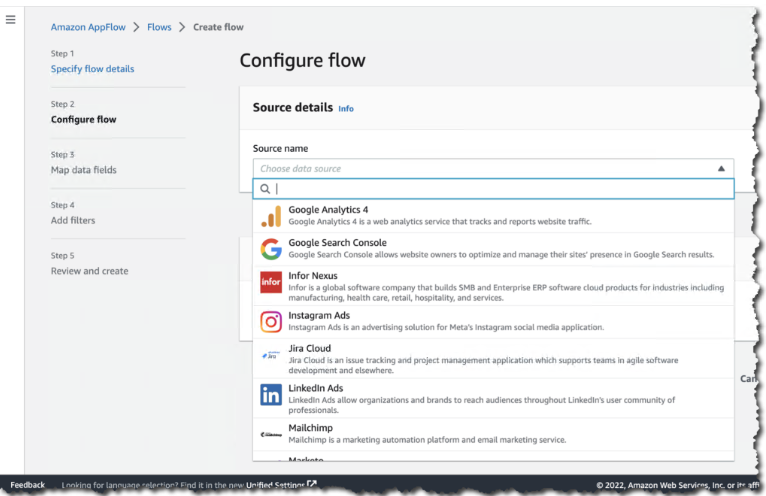Open the Source details Info link
The width and height of the screenshot is (766, 496).
coord(345,109)
